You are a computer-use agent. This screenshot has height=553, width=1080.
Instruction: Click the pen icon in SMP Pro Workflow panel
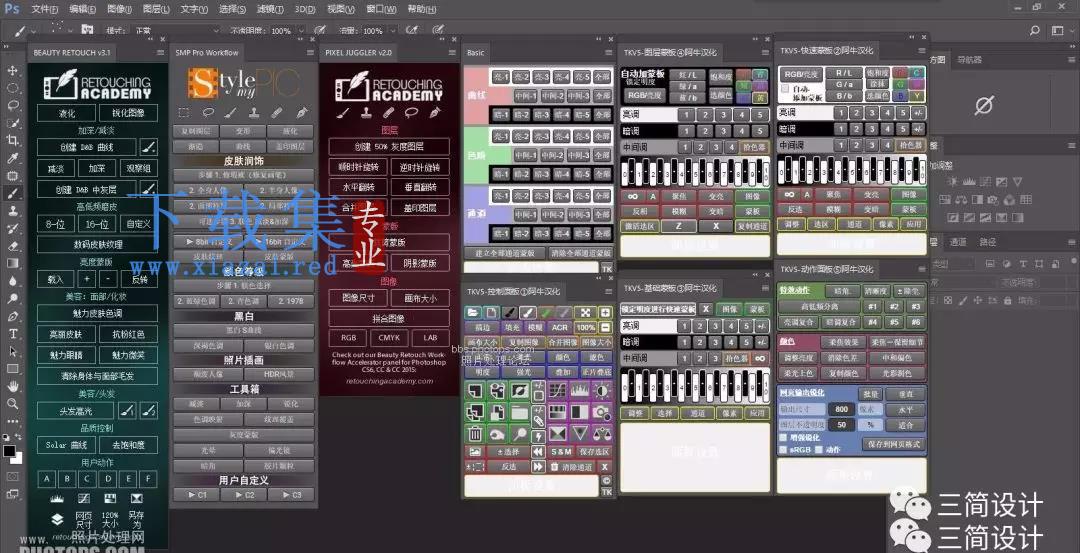[301, 112]
